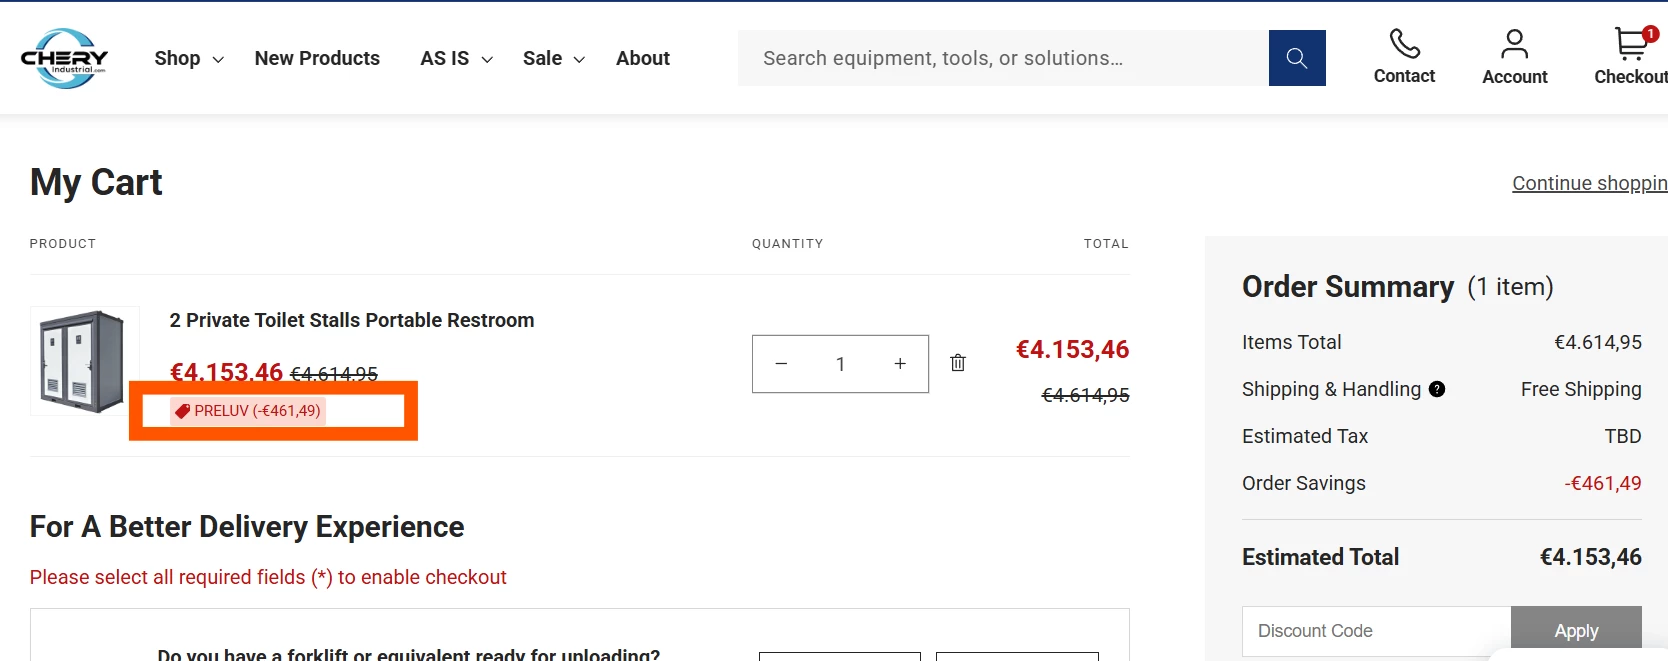Viewport: 1668px width, 661px height.
Task: Remove the item using the trash icon
Action: click(957, 362)
